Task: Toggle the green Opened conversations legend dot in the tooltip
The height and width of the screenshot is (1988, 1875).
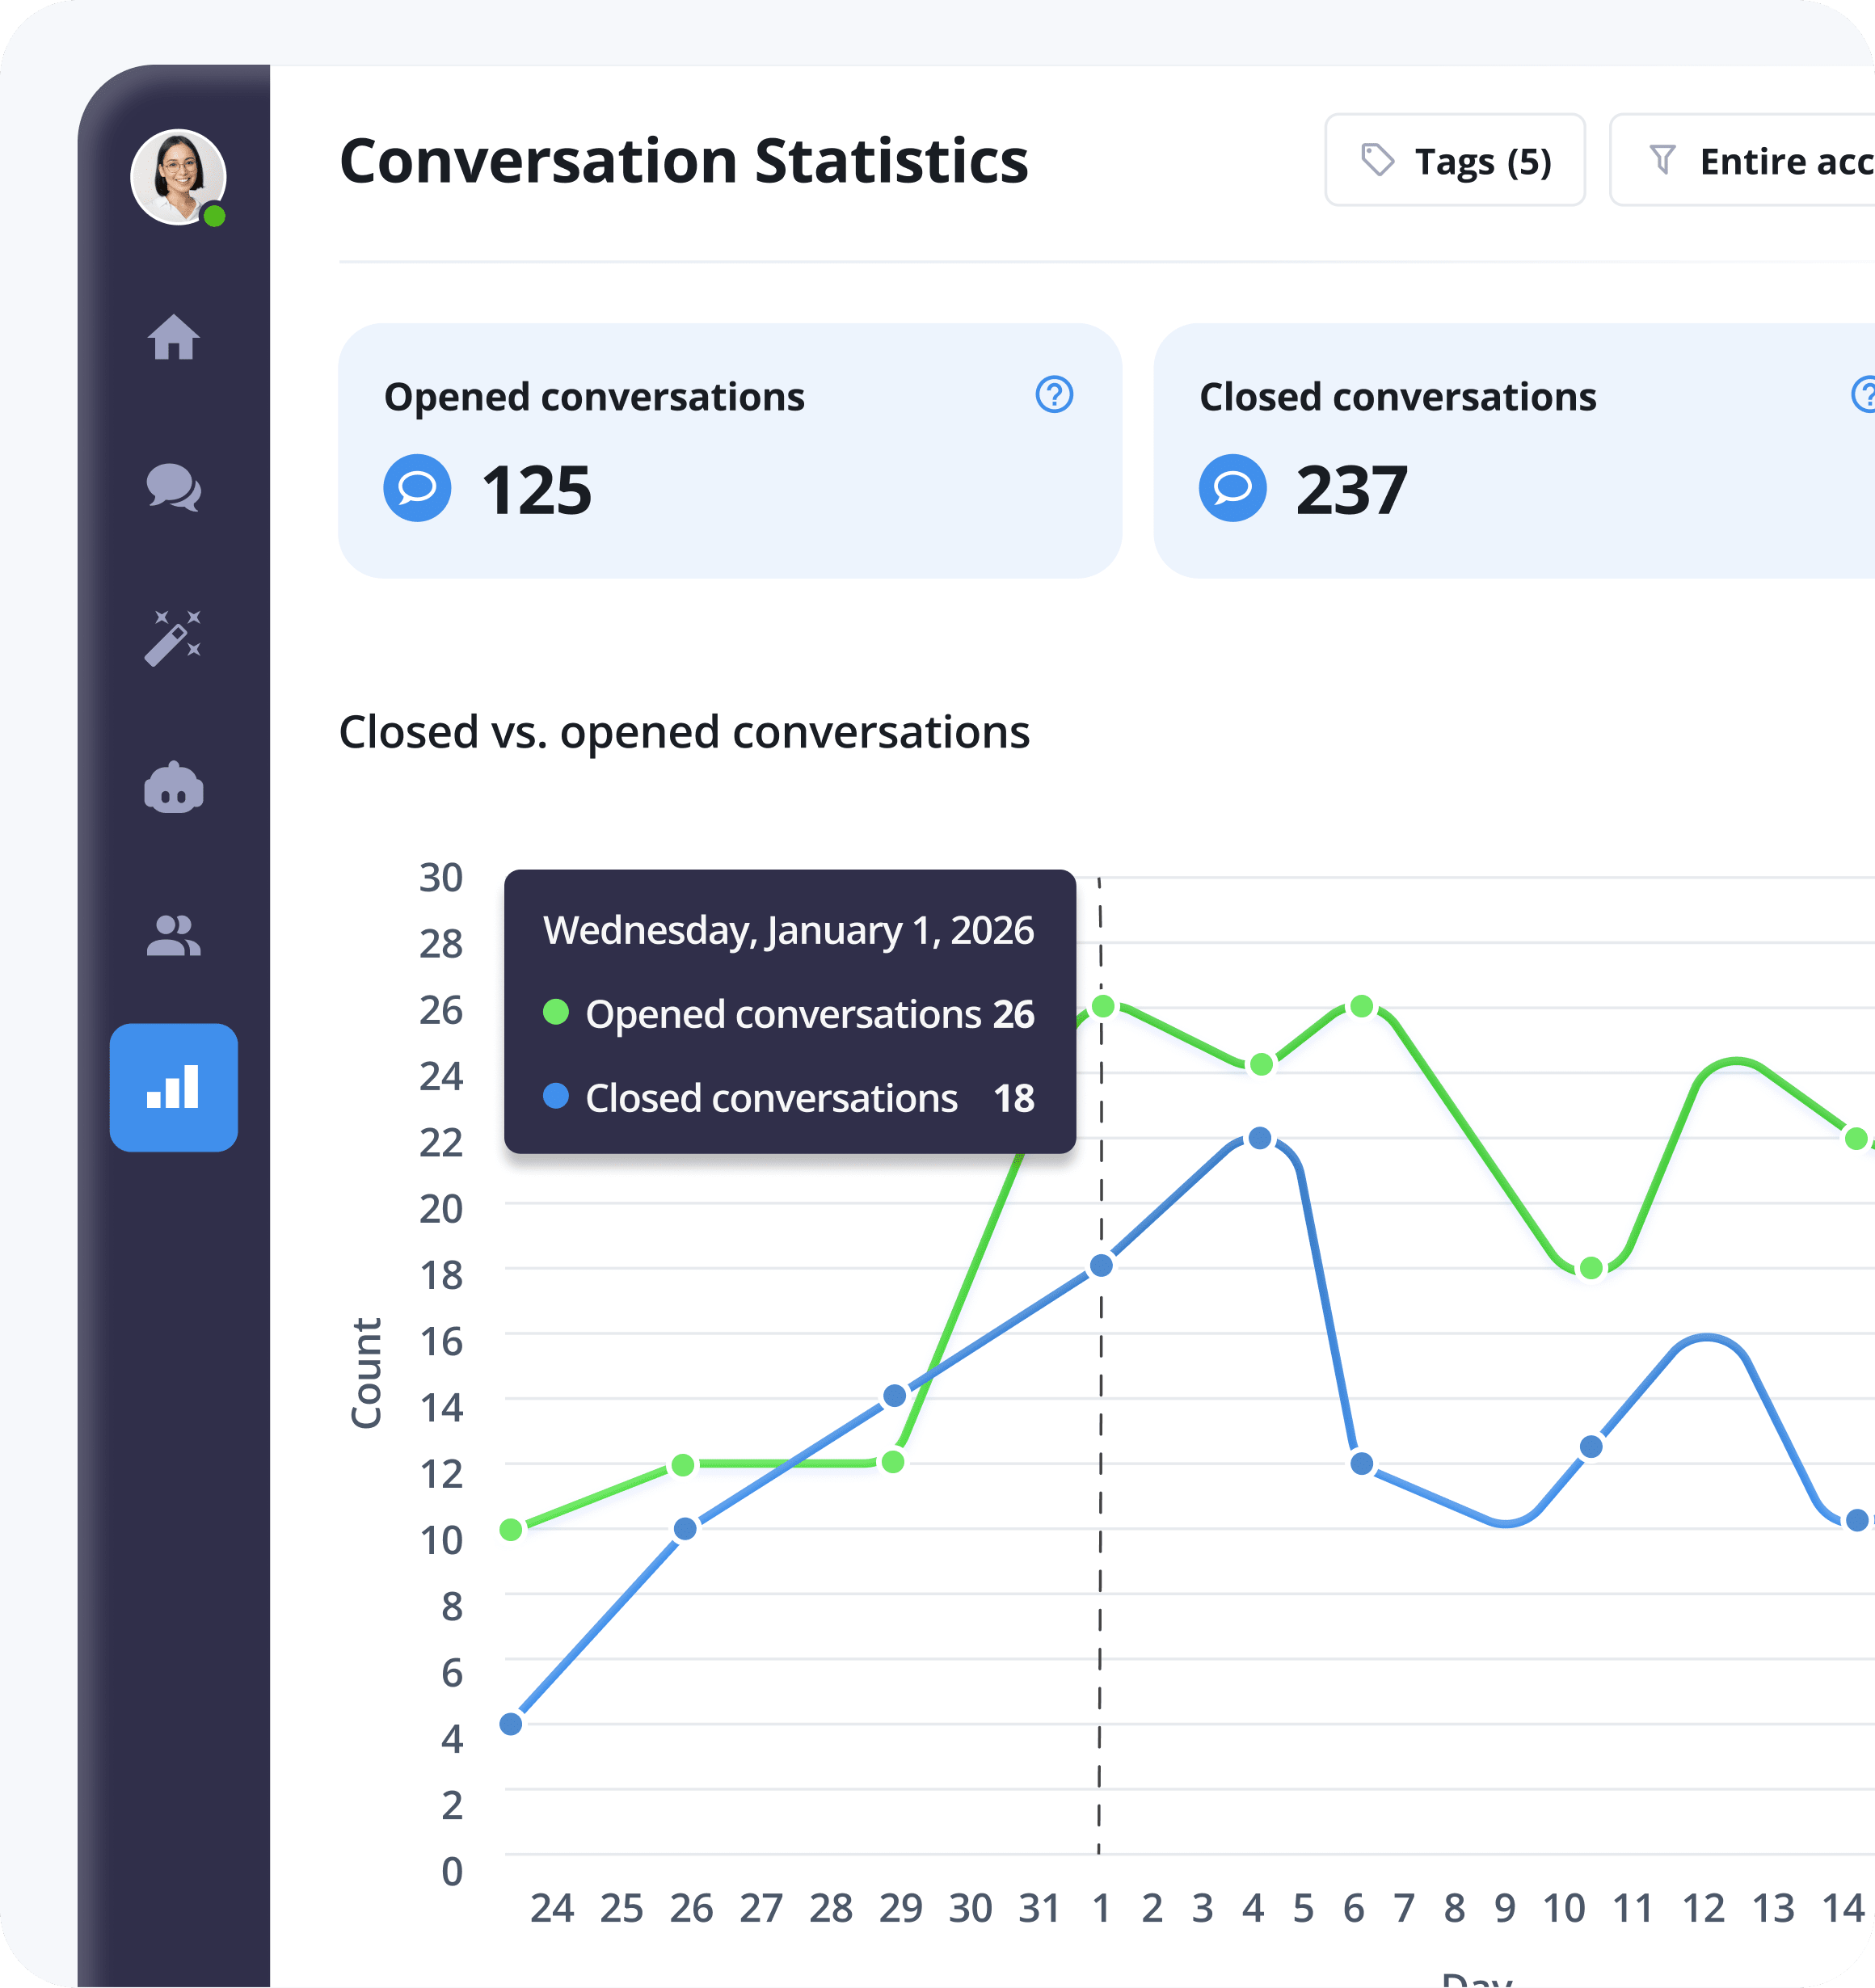Action: [x=556, y=1014]
